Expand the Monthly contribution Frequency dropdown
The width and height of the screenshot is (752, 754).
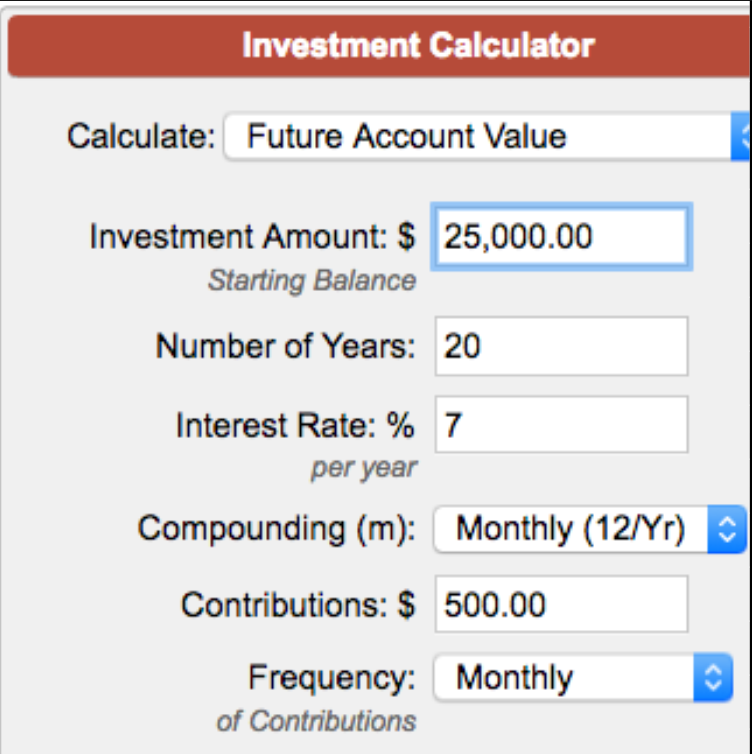pyautogui.click(x=565, y=678)
